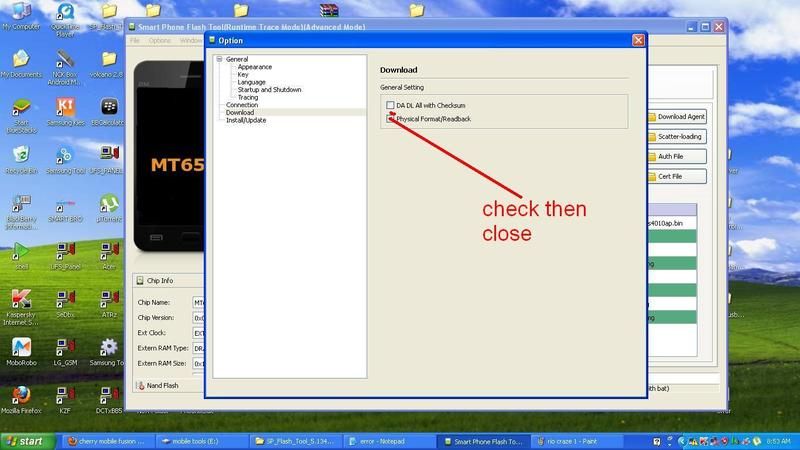800x450 pixels.
Task: Select Key in options tree
Action: [x=243, y=74]
